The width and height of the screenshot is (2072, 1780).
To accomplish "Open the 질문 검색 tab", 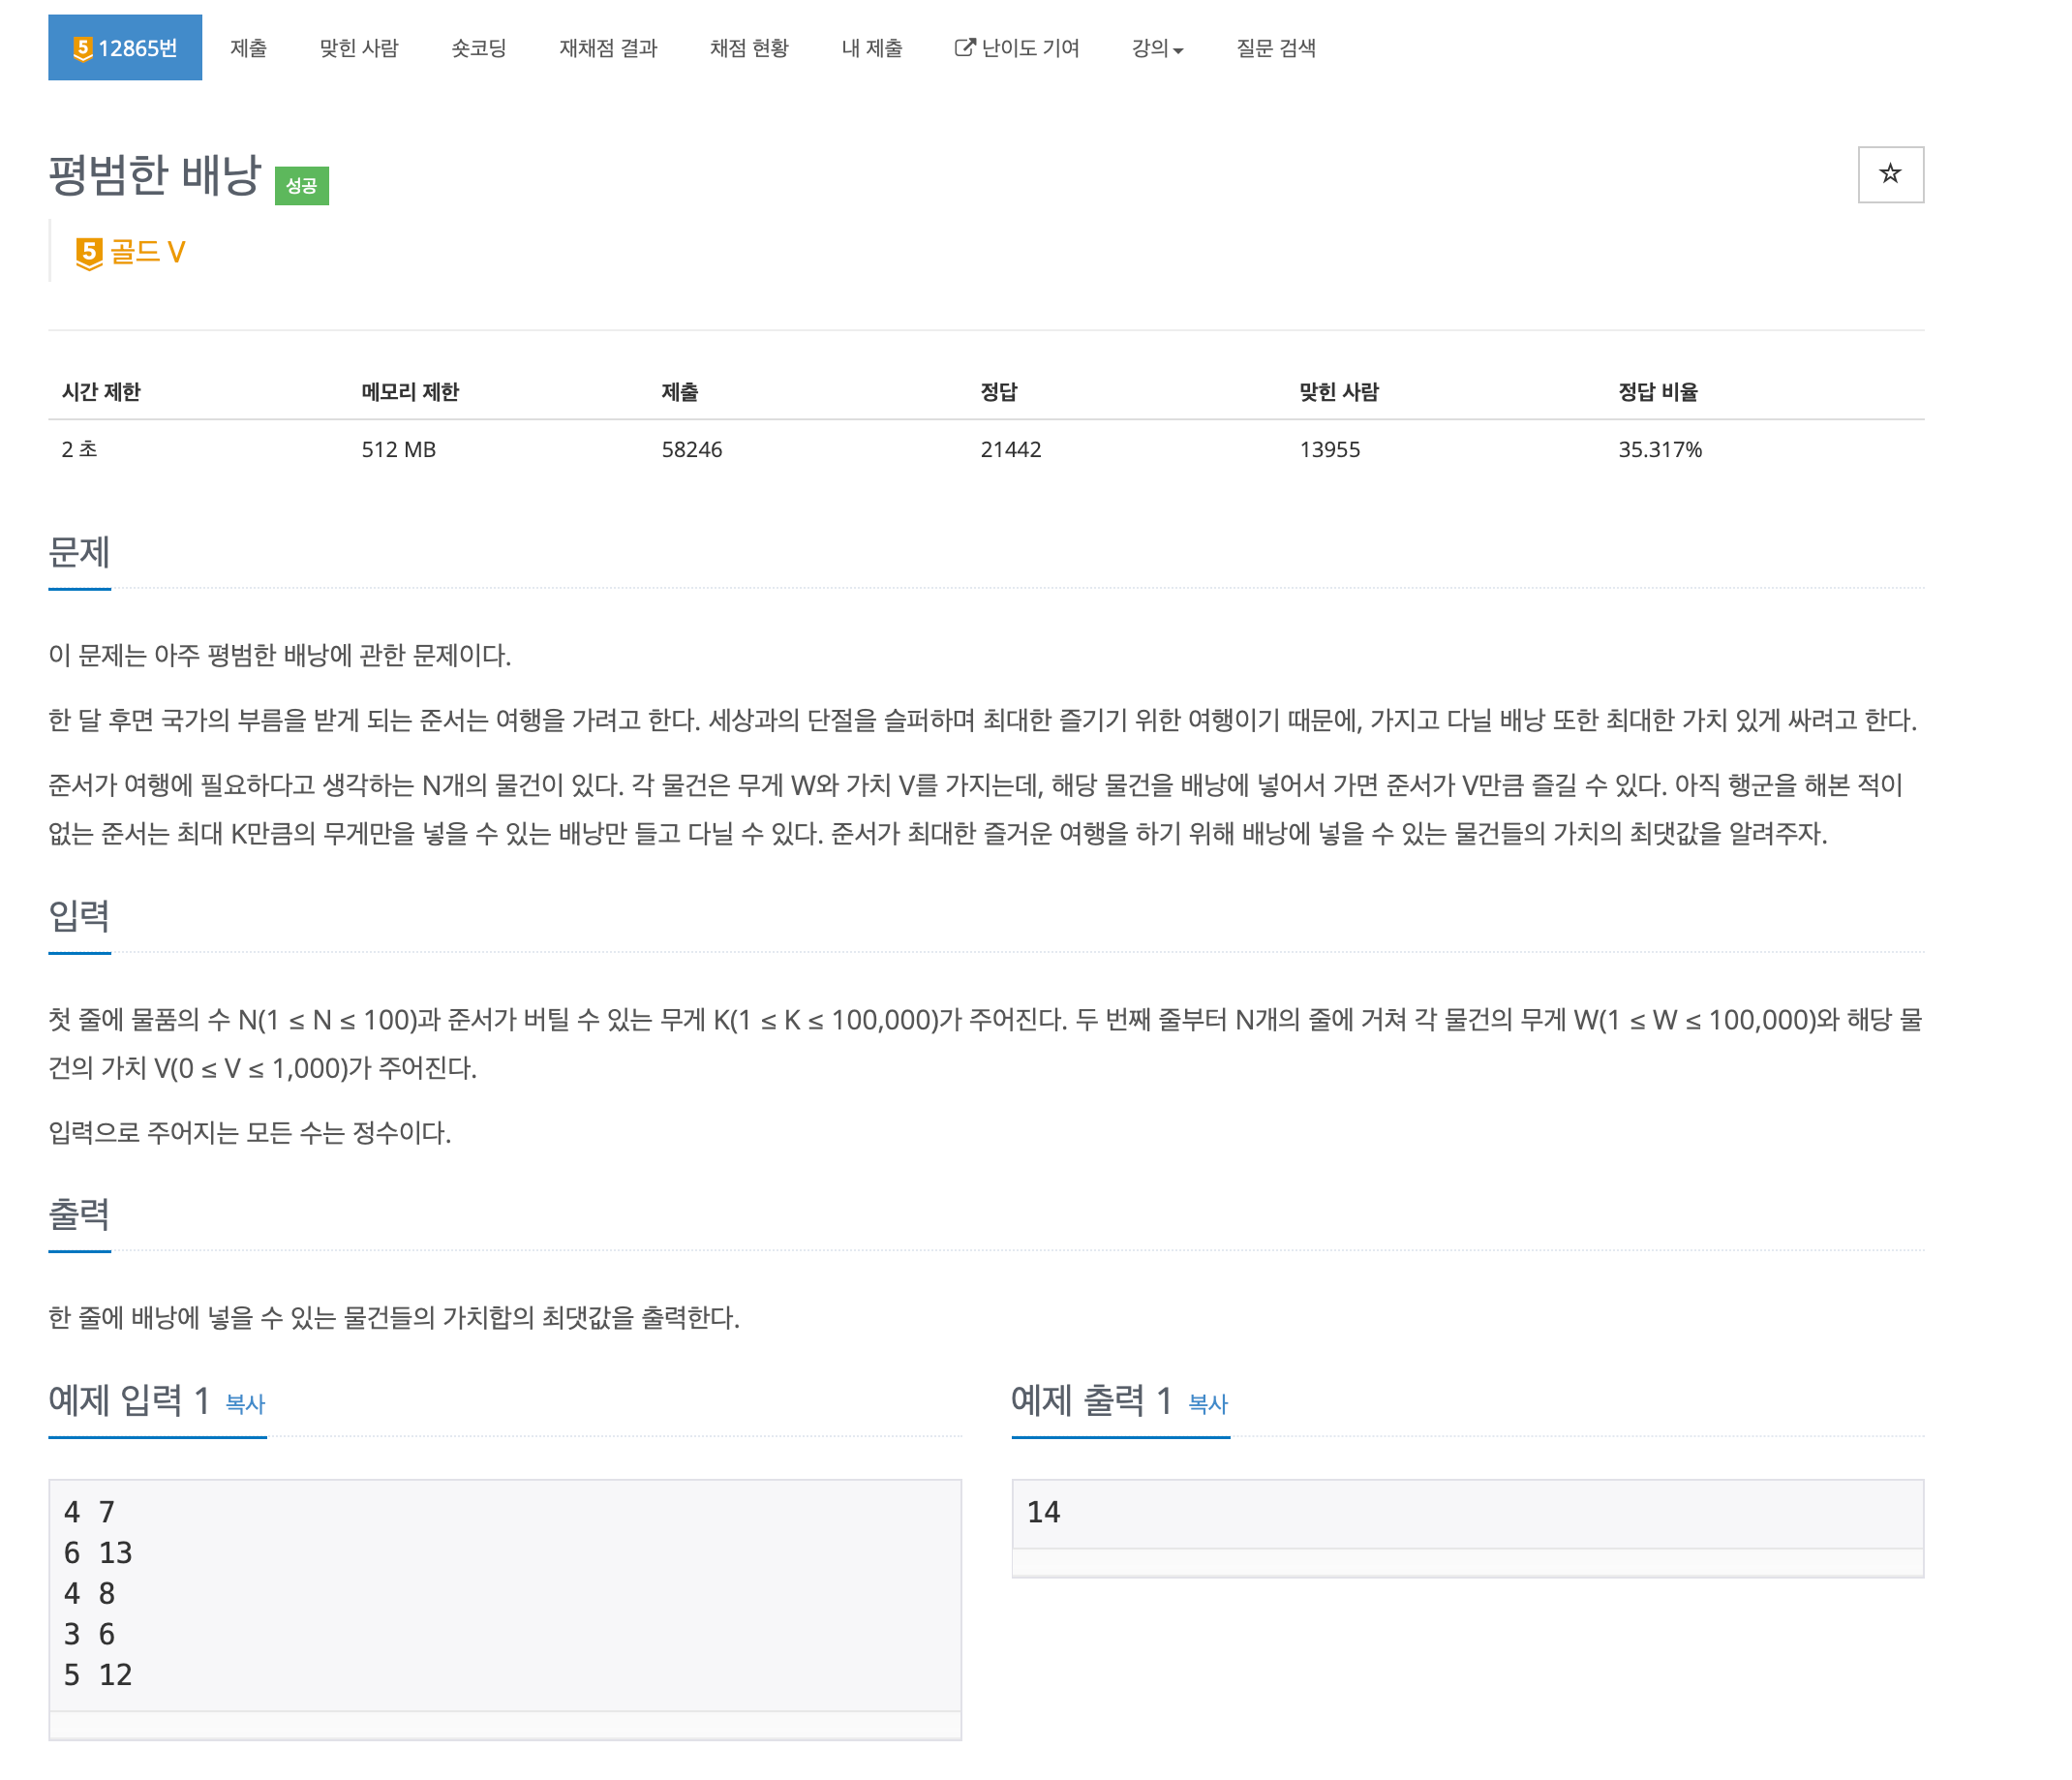I will tap(1275, 48).
